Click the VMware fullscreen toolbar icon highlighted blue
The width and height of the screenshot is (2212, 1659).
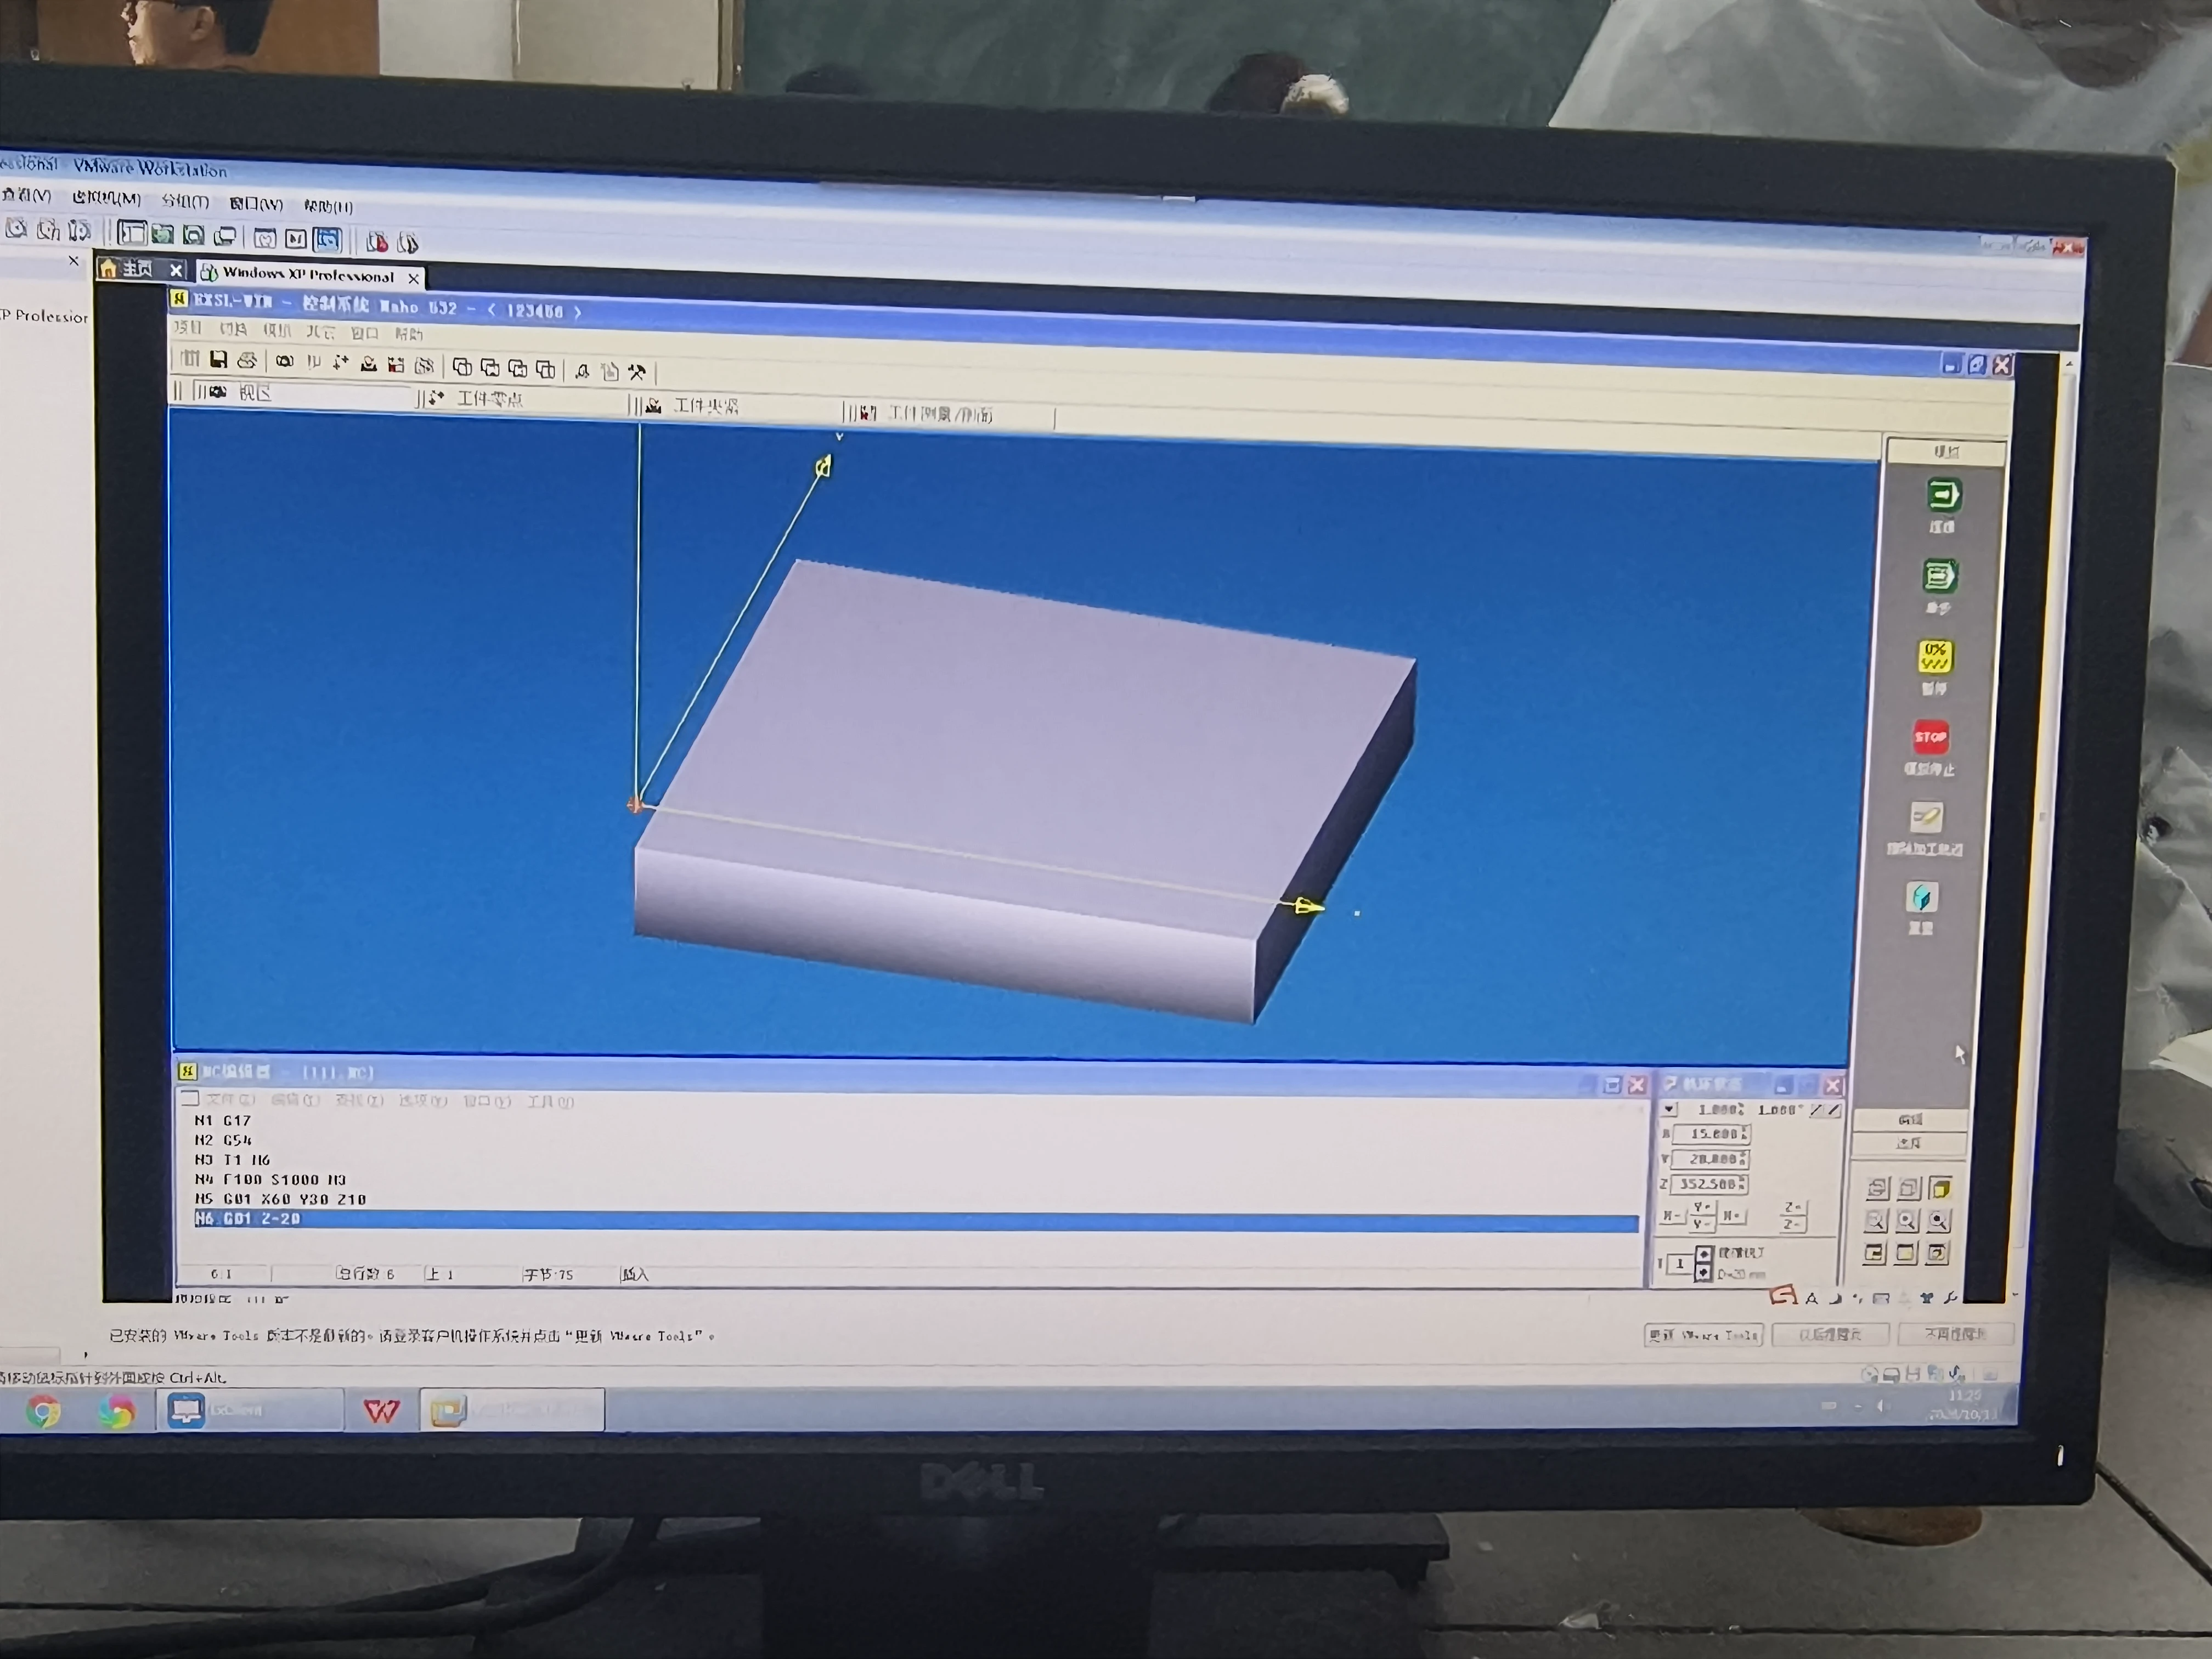point(327,240)
